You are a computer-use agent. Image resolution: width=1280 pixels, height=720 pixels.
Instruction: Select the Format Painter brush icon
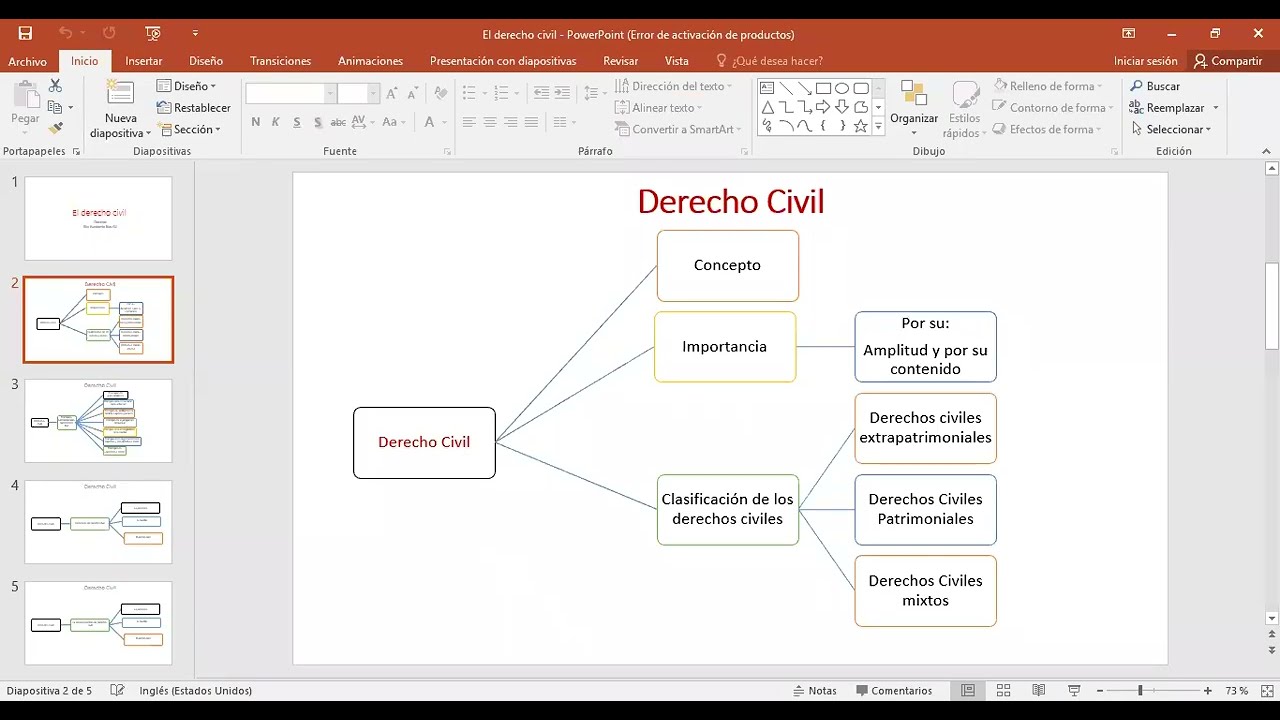pyautogui.click(x=55, y=128)
